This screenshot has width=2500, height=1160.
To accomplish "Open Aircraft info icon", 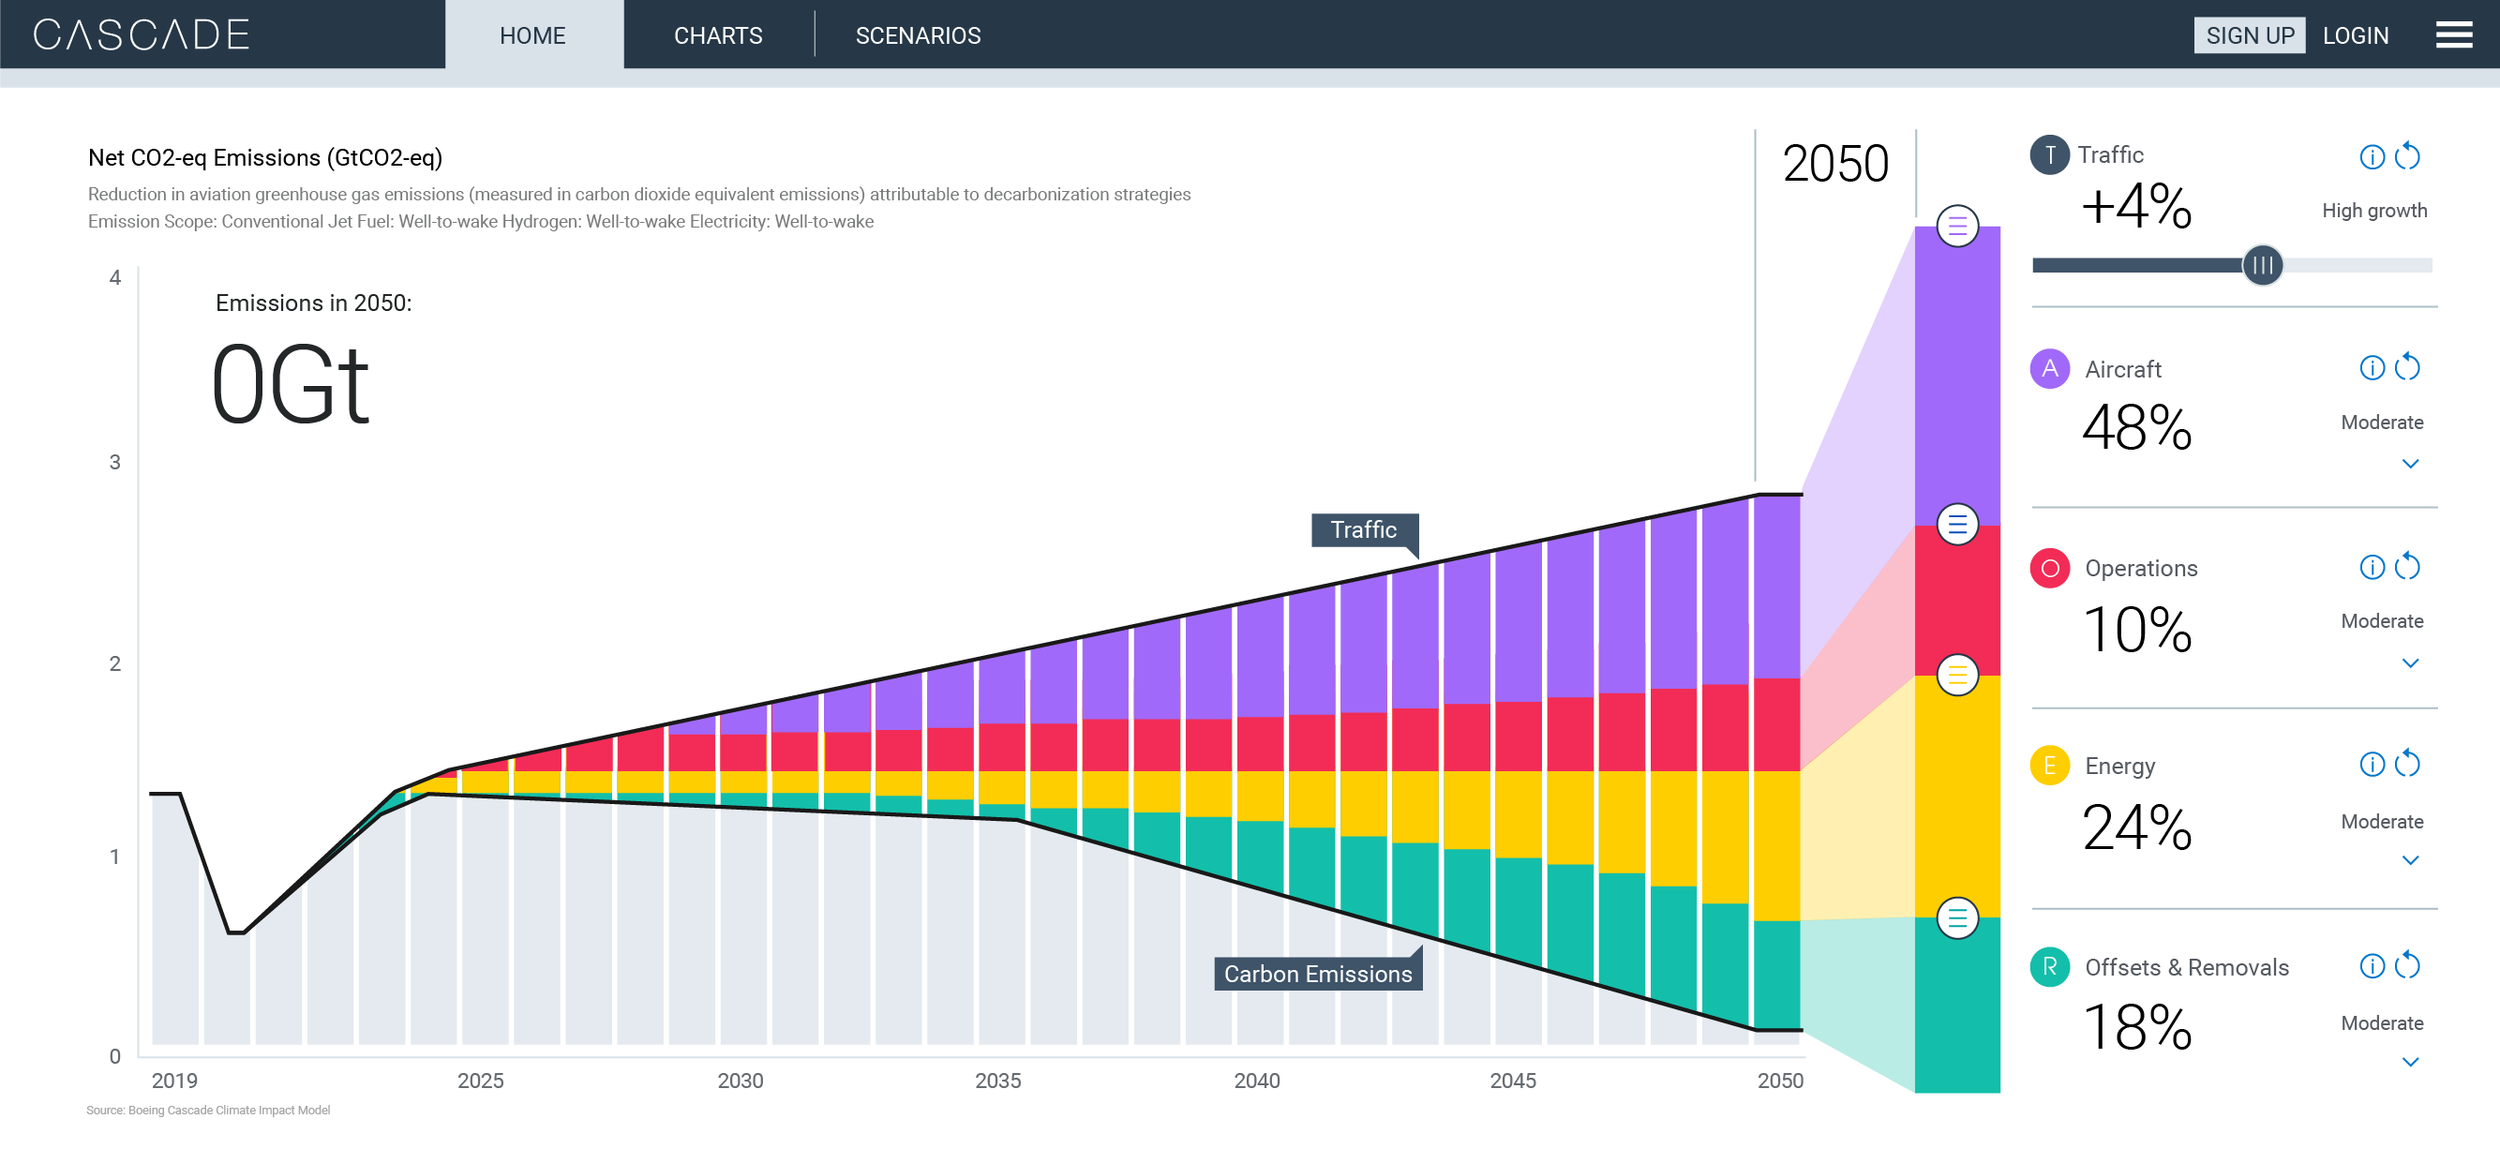I will click(x=2371, y=368).
